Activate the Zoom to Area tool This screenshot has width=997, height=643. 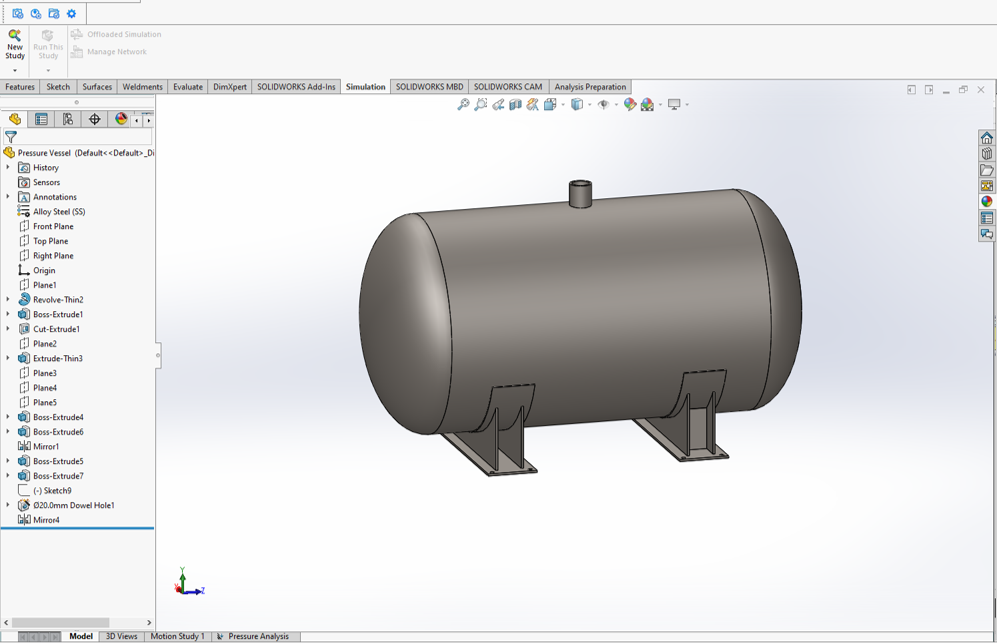coord(479,105)
